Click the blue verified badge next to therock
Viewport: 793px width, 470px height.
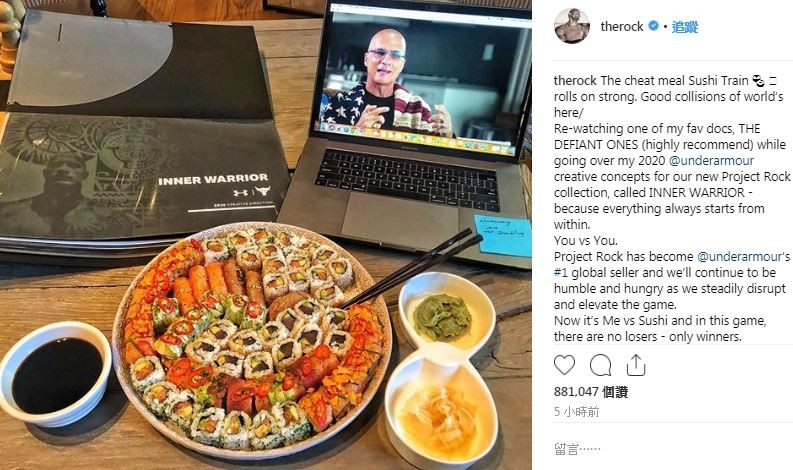coord(653,26)
